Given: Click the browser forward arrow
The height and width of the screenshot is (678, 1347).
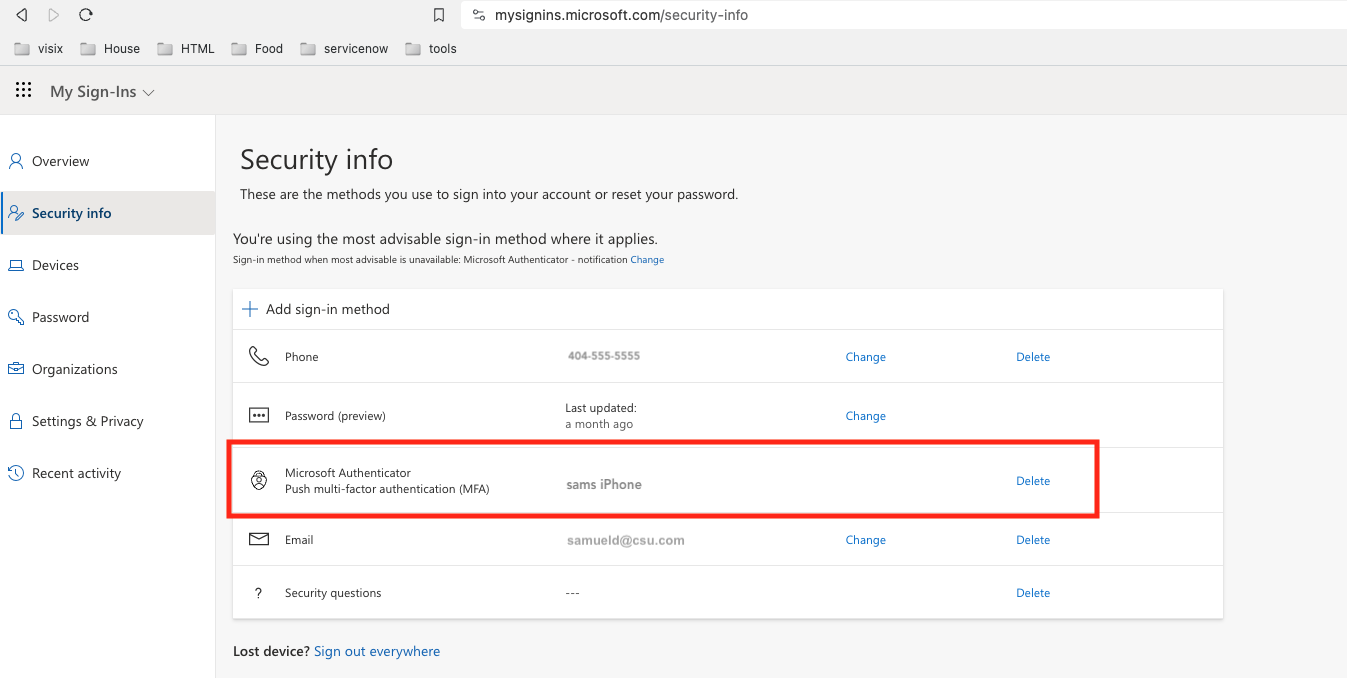Looking at the screenshot, I should coord(53,15).
